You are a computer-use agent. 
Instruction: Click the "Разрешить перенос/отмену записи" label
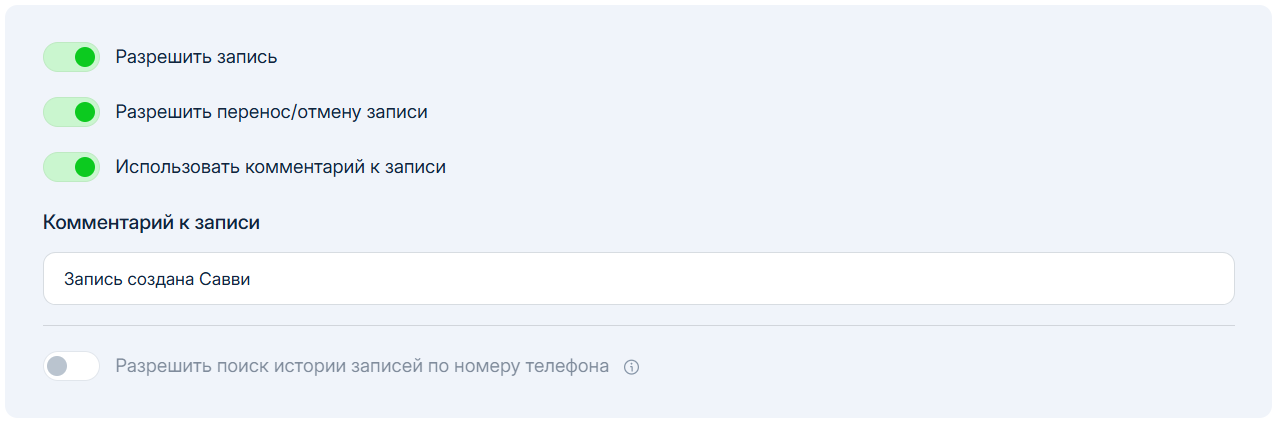coord(271,112)
